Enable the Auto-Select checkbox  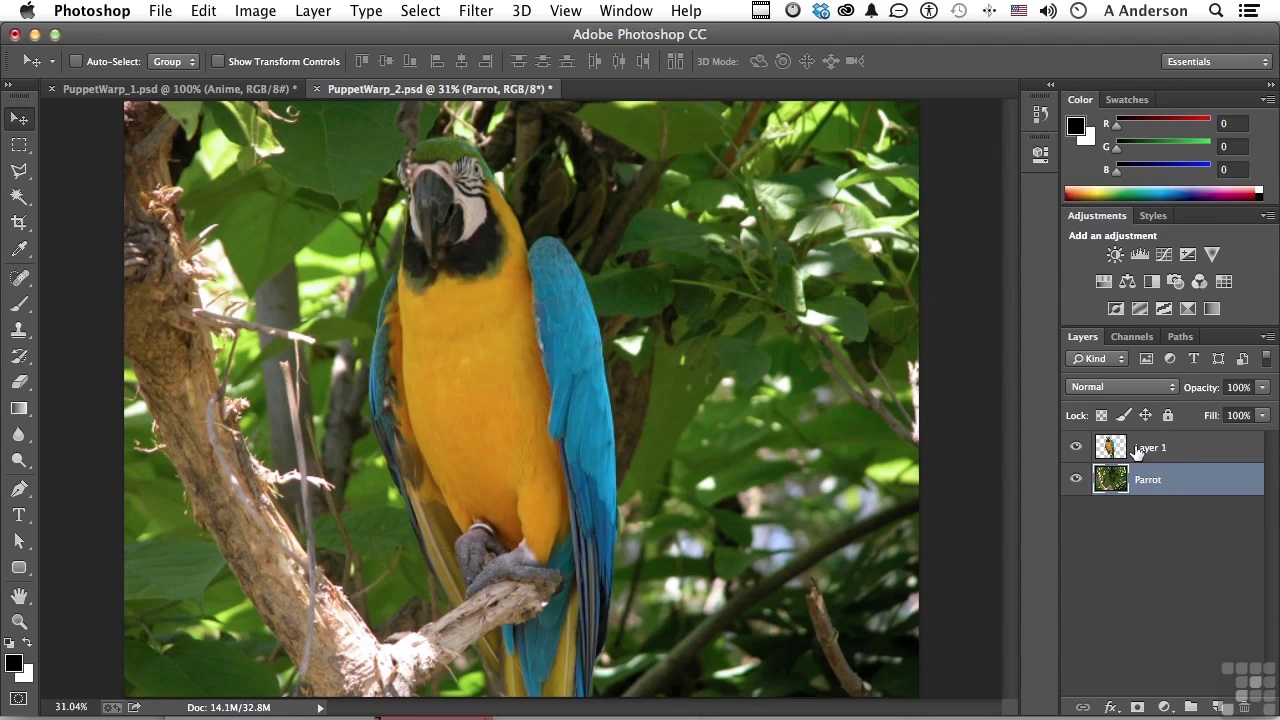[x=75, y=61]
